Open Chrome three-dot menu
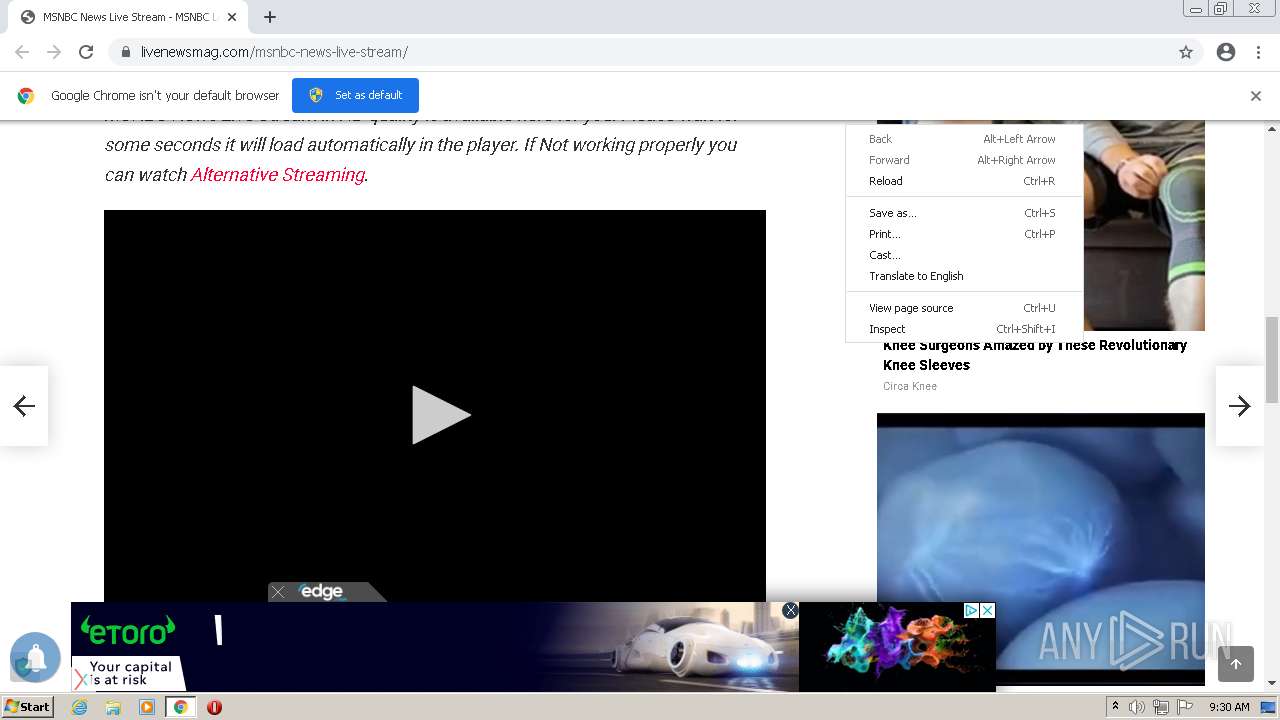This screenshot has height=720, width=1280. pyautogui.click(x=1258, y=52)
